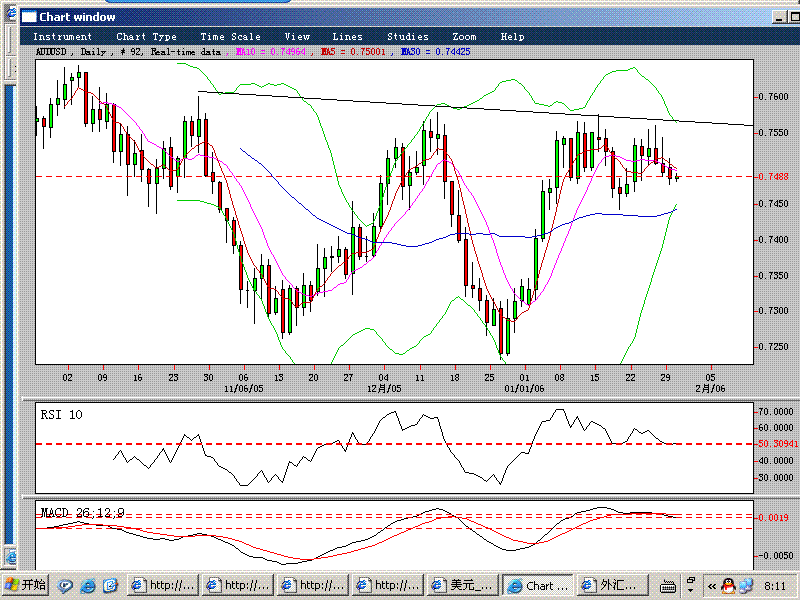Expand the Time Scale menu
The width and height of the screenshot is (800, 600).
click(x=230, y=37)
